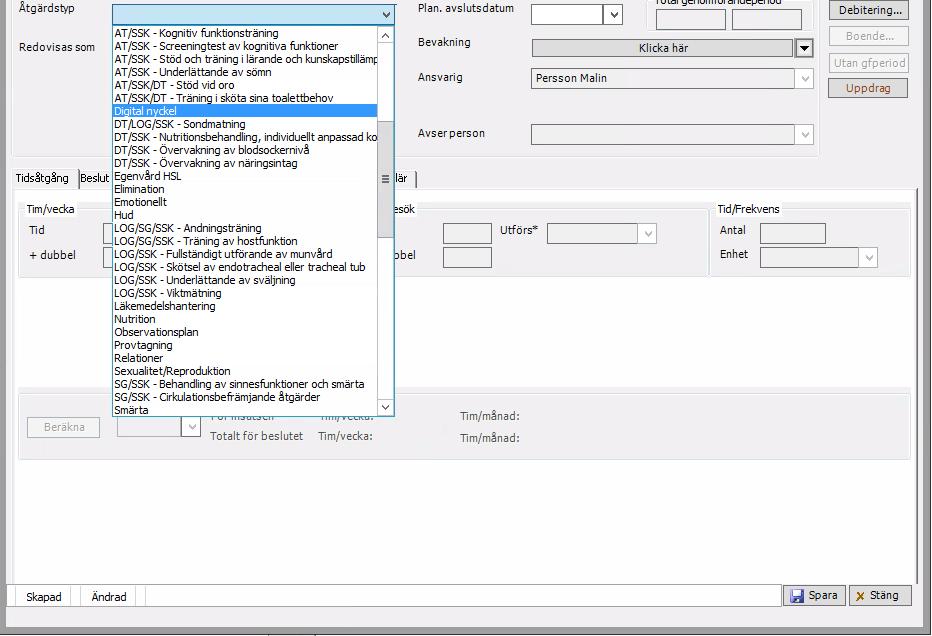Image resolution: width=932 pixels, height=636 pixels.
Task: Click the Plan. avslutsdatum date field
Action: 567,14
